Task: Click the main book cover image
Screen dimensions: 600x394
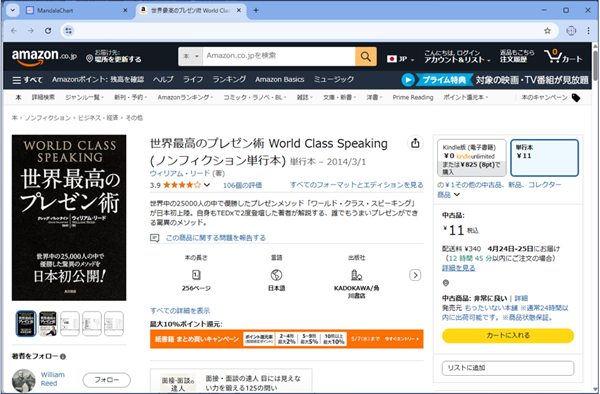Action: tap(69, 217)
